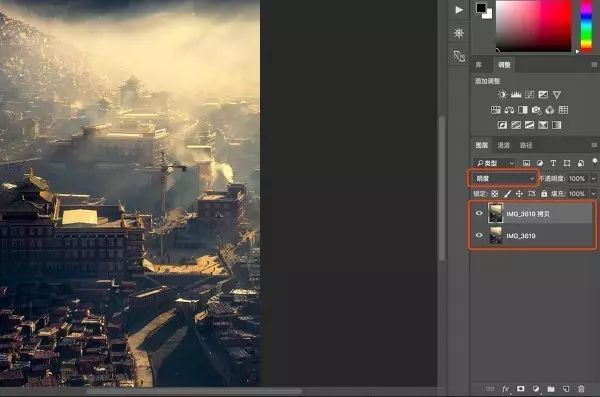Play the action with the play button
This screenshot has height=397, width=600.
tap(459, 10)
